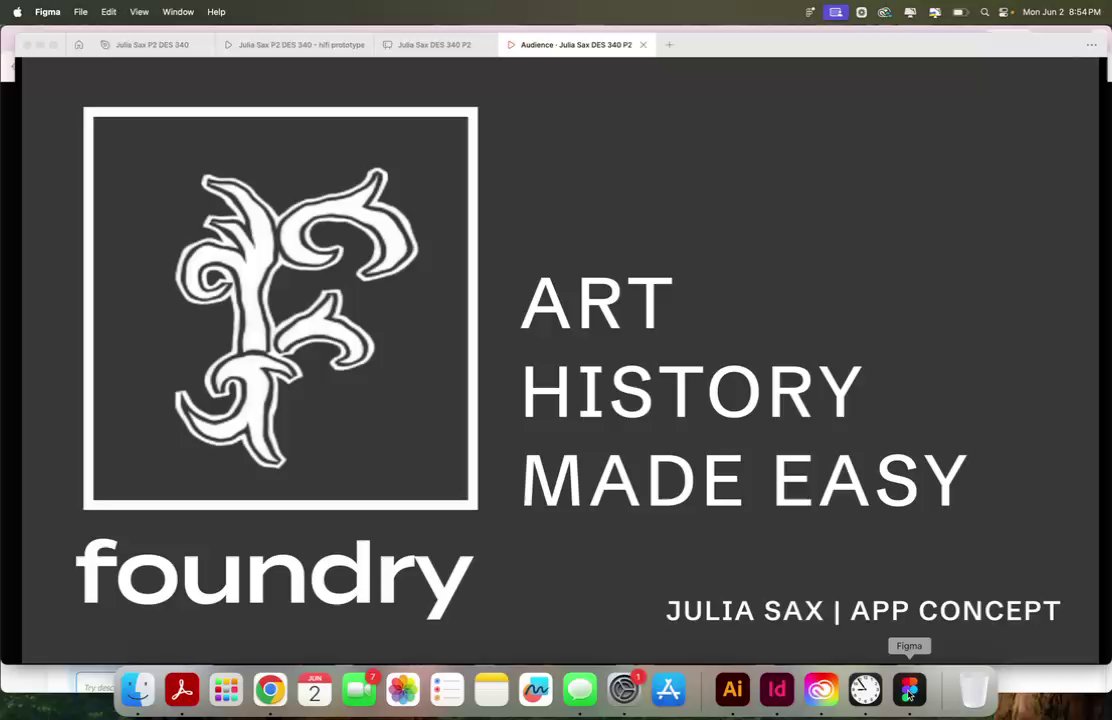
Task: Click the screen recording menu bar icon
Action: pos(862,12)
